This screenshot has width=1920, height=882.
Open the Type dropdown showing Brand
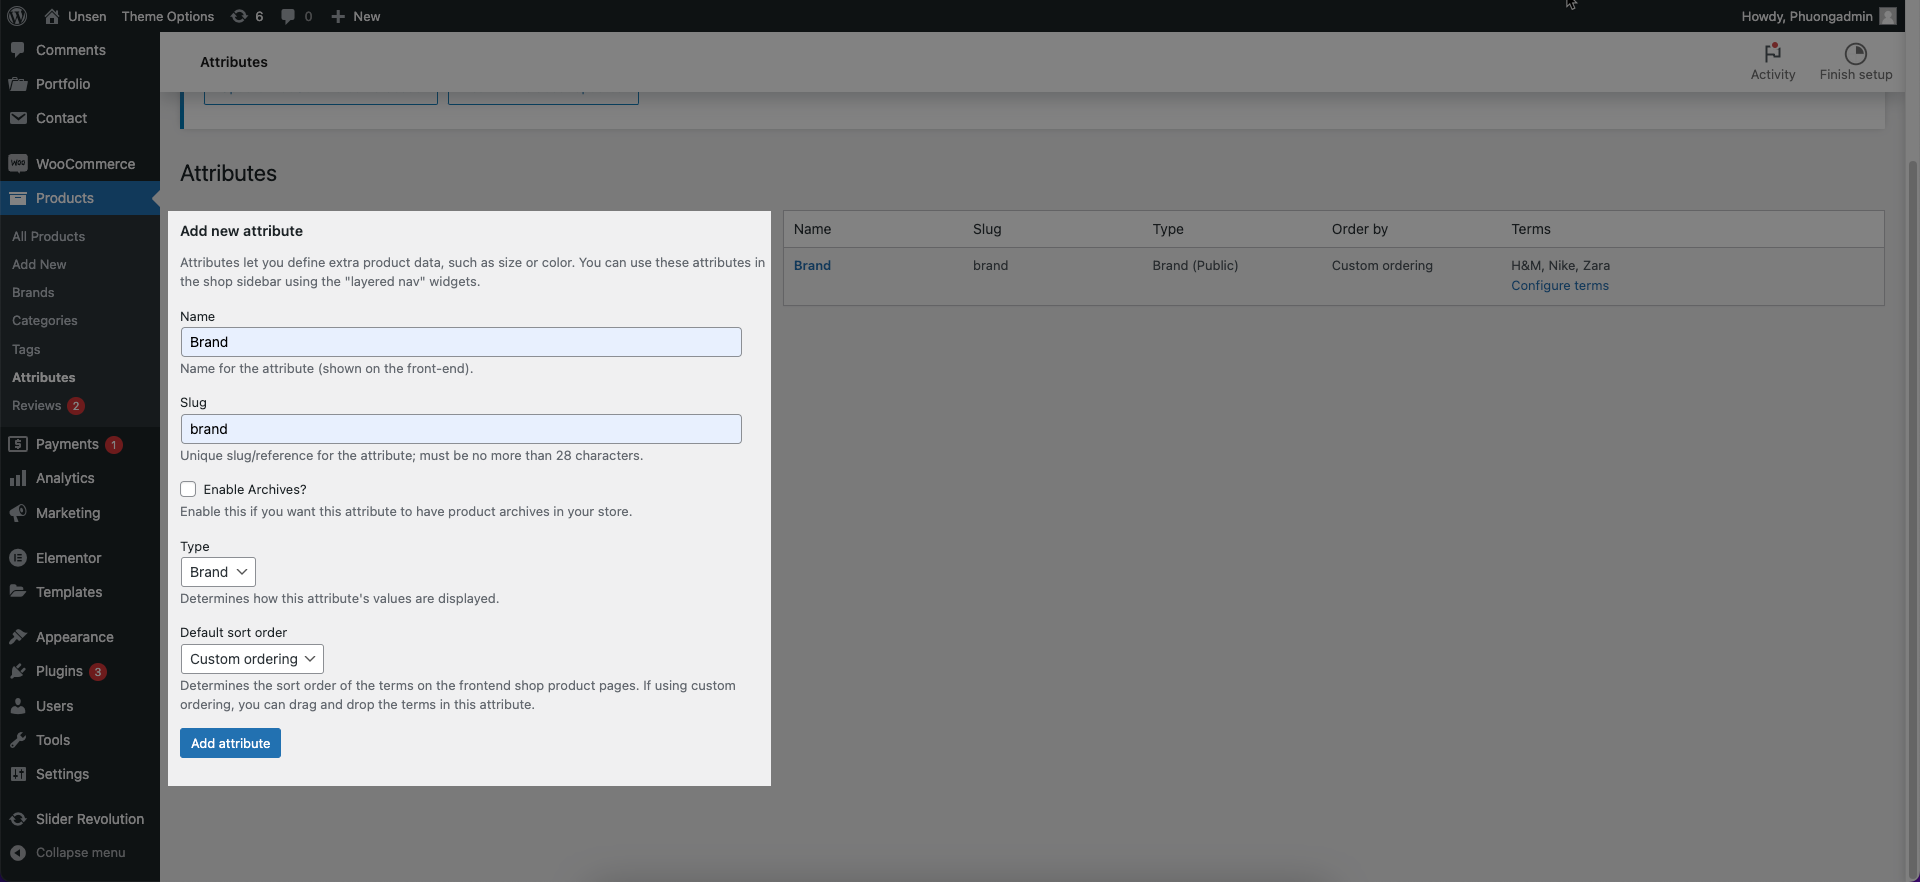click(x=218, y=572)
